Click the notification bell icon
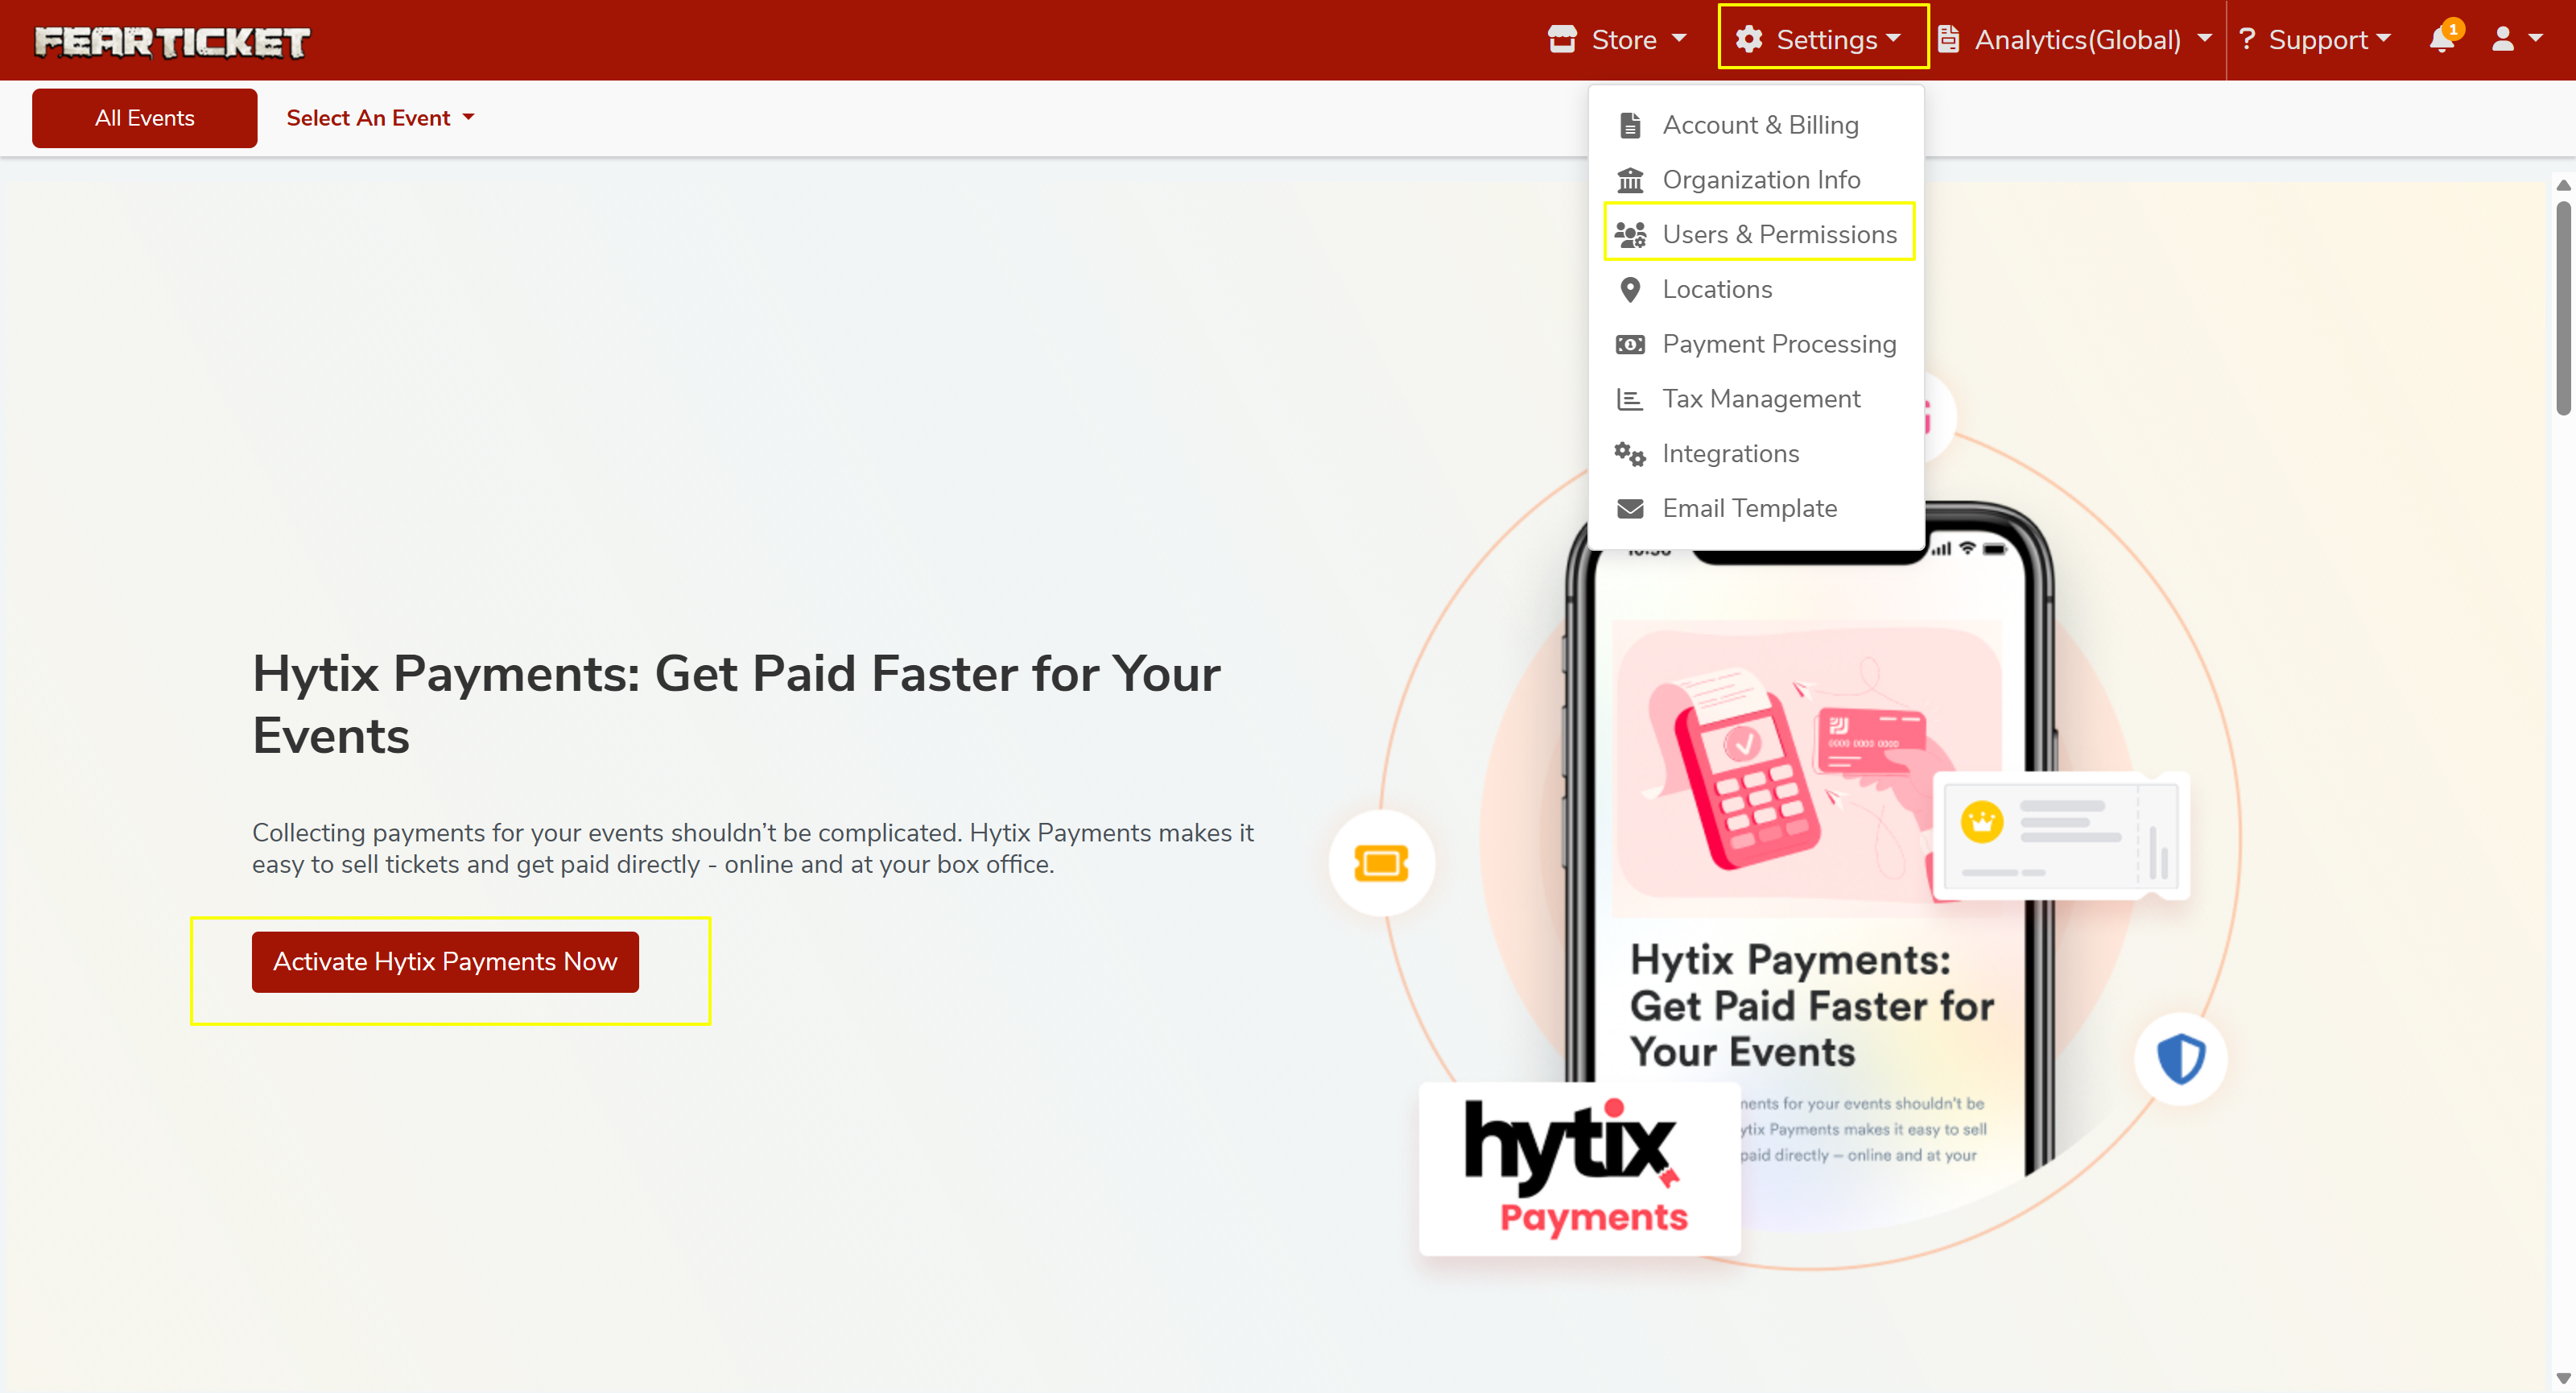 pos(2441,40)
